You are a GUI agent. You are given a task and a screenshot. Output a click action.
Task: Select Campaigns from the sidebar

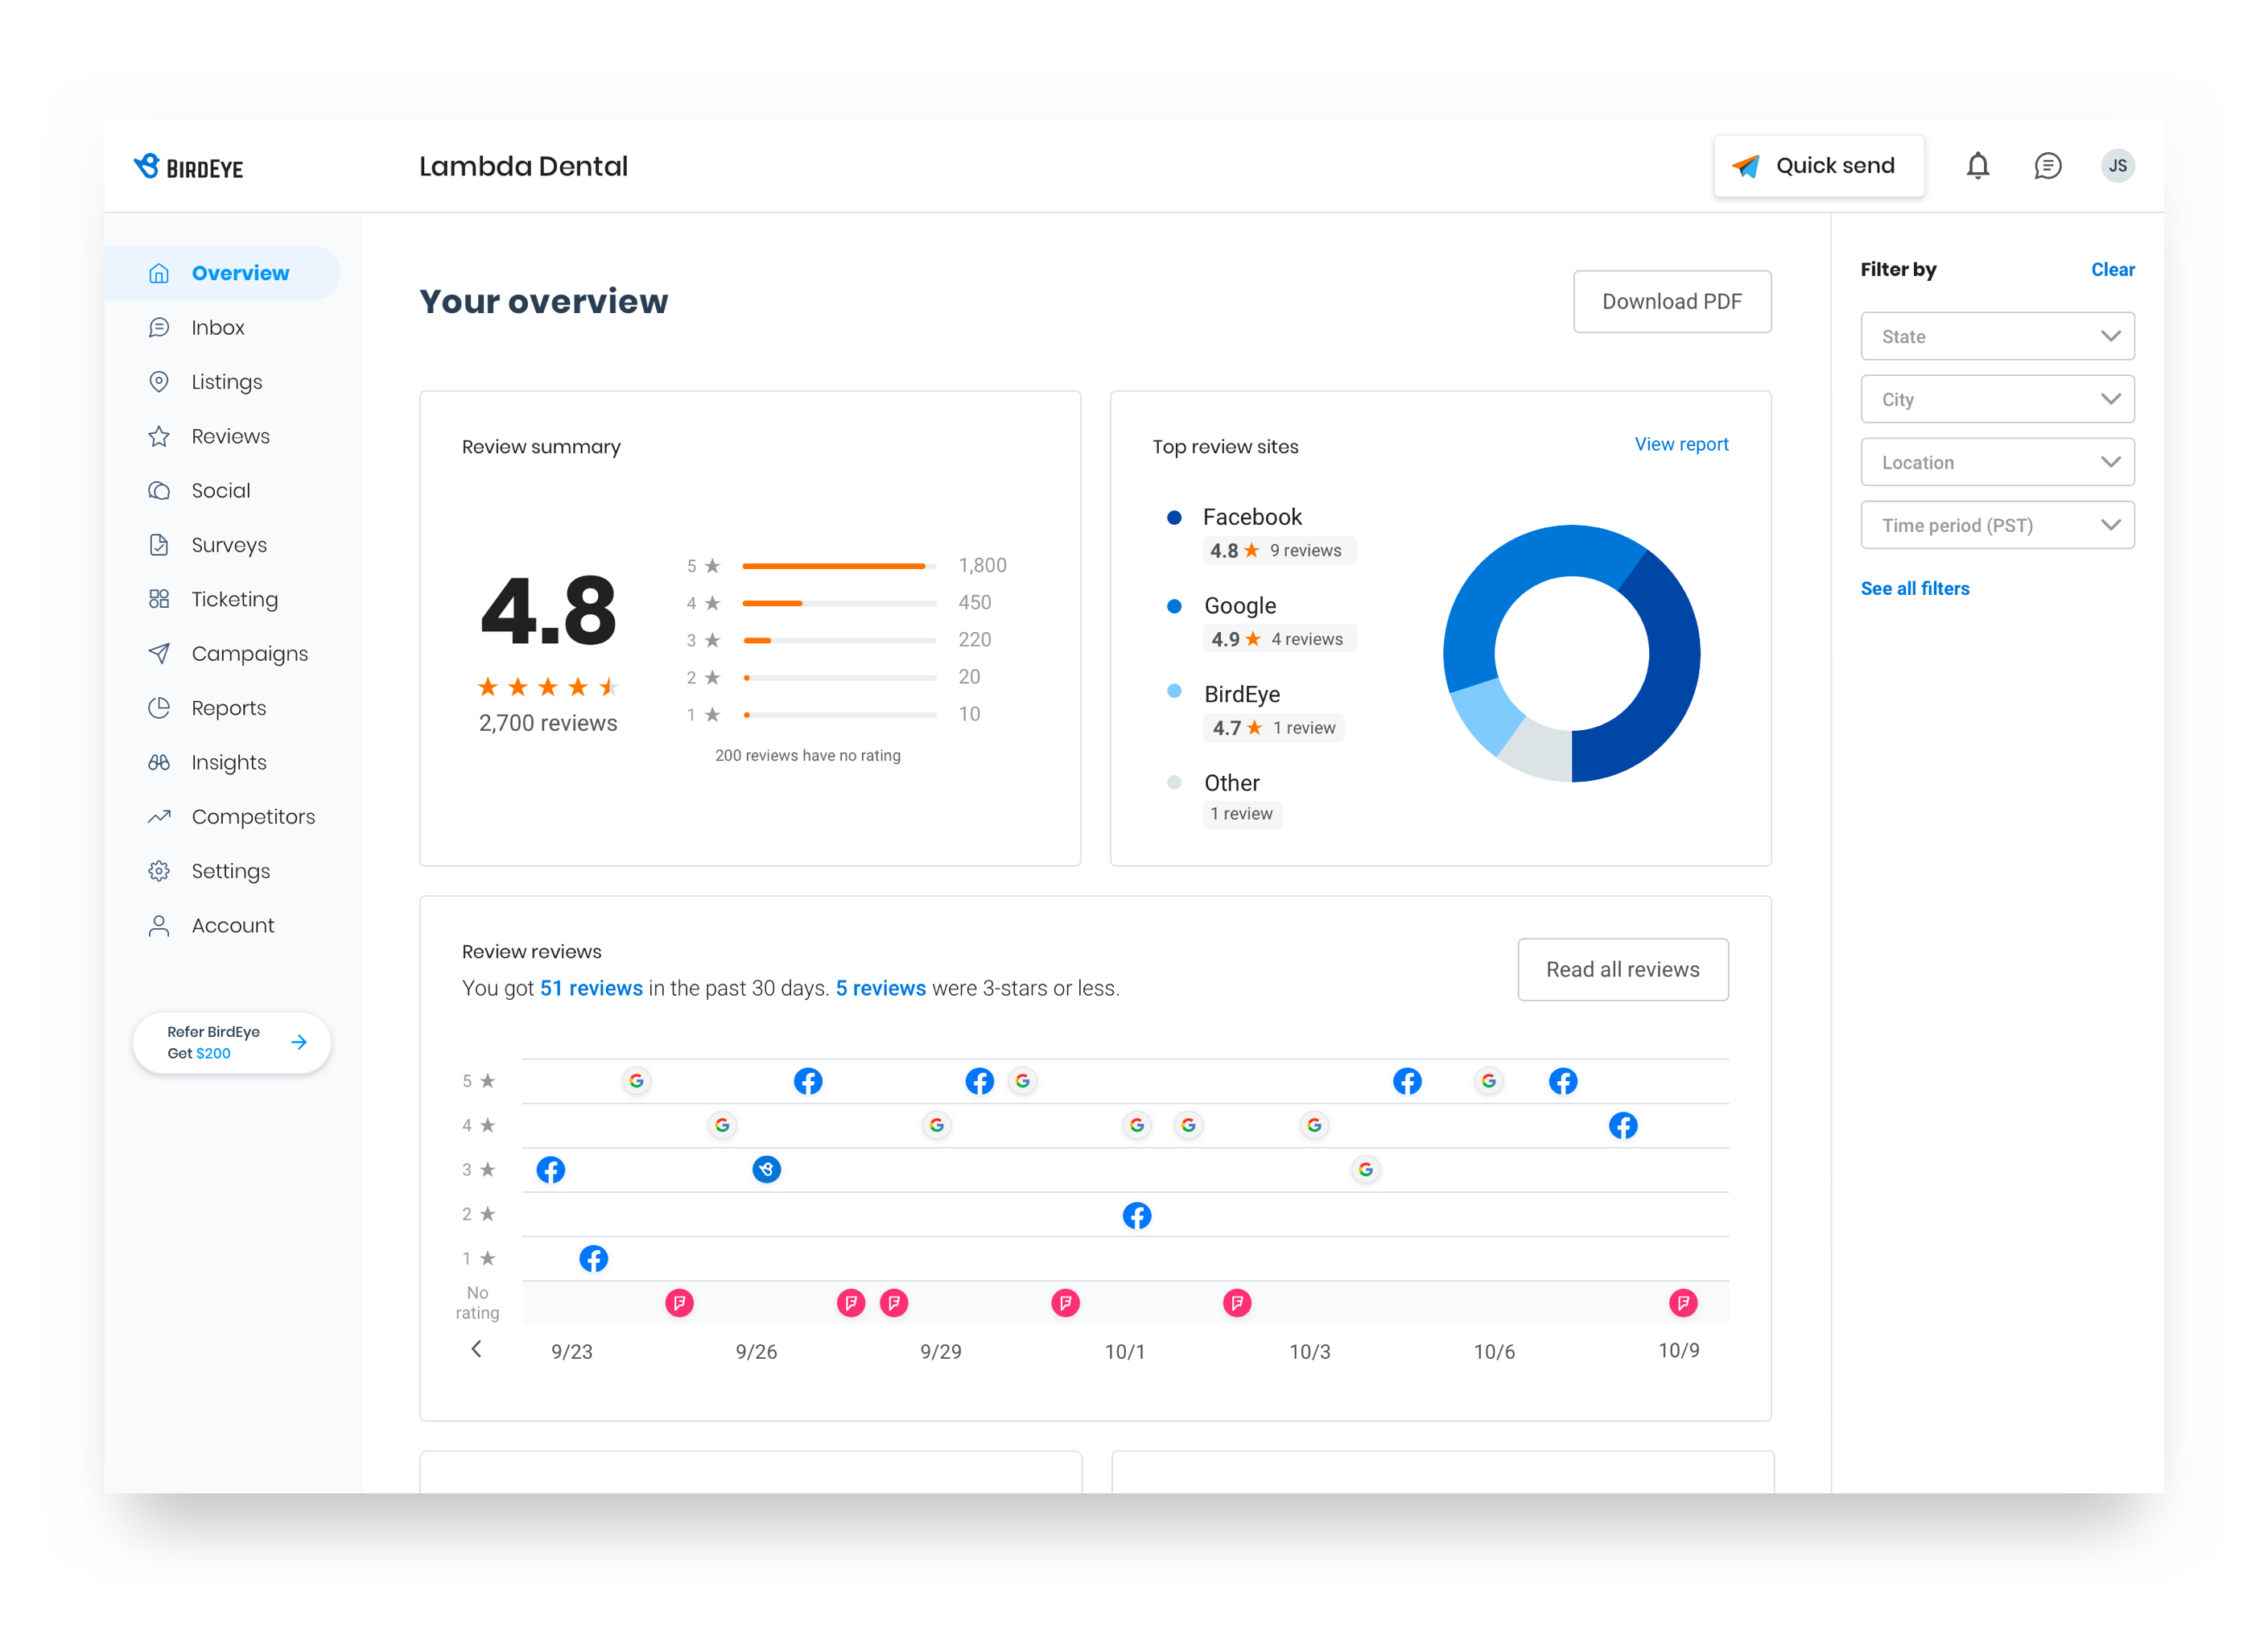249,653
